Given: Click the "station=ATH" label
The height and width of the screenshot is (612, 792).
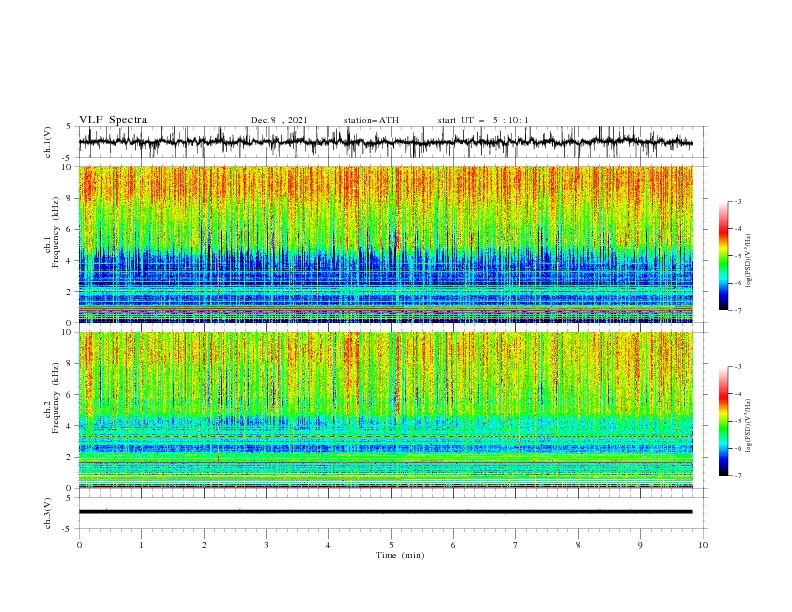Looking at the screenshot, I should pyautogui.click(x=371, y=120).
